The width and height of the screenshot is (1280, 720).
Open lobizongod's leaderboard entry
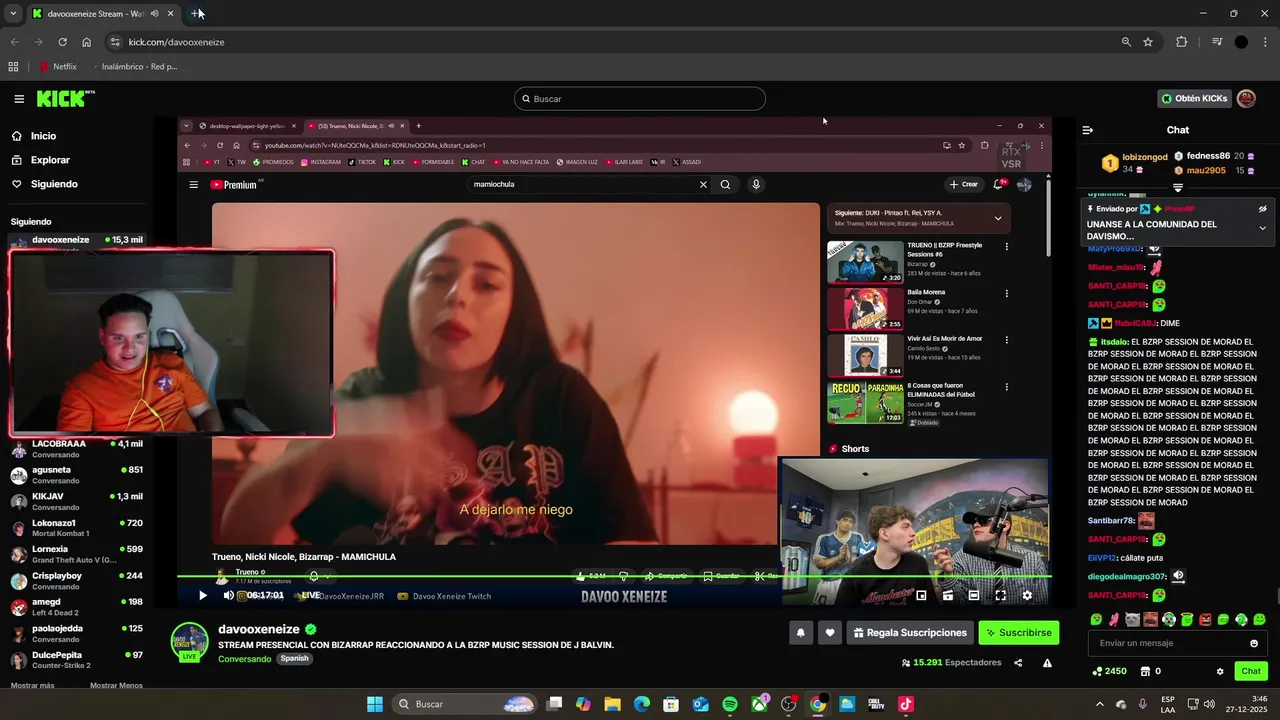1135,163
